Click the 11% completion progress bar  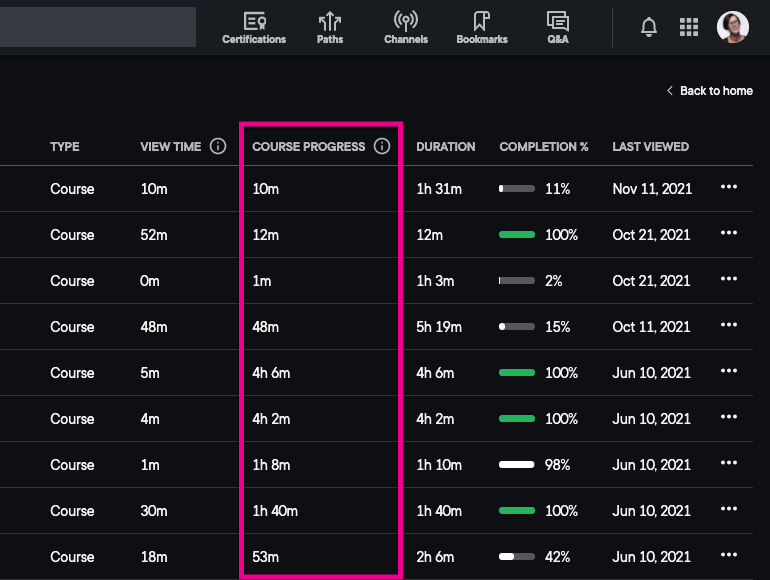coord(517,189)
